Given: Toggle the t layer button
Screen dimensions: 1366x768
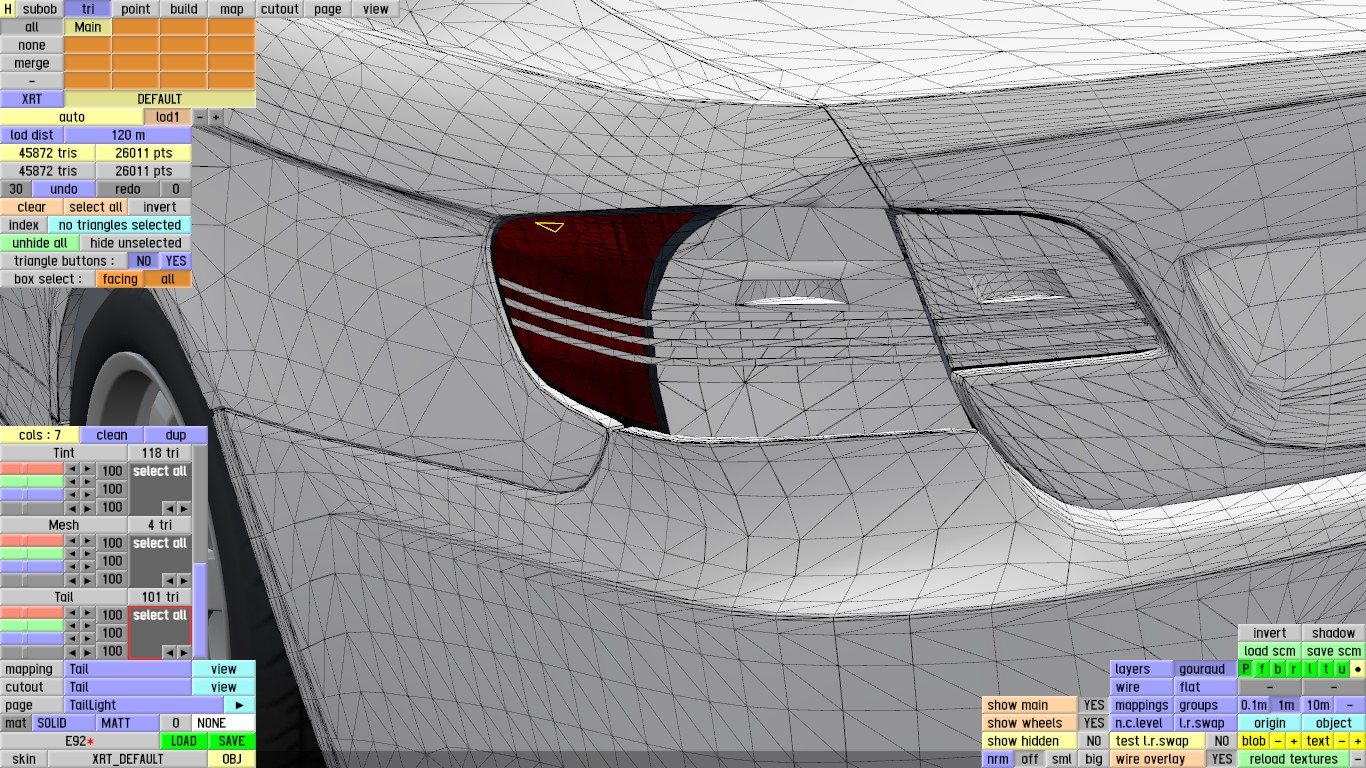Looking at the screenshot, I should 1326,669.
